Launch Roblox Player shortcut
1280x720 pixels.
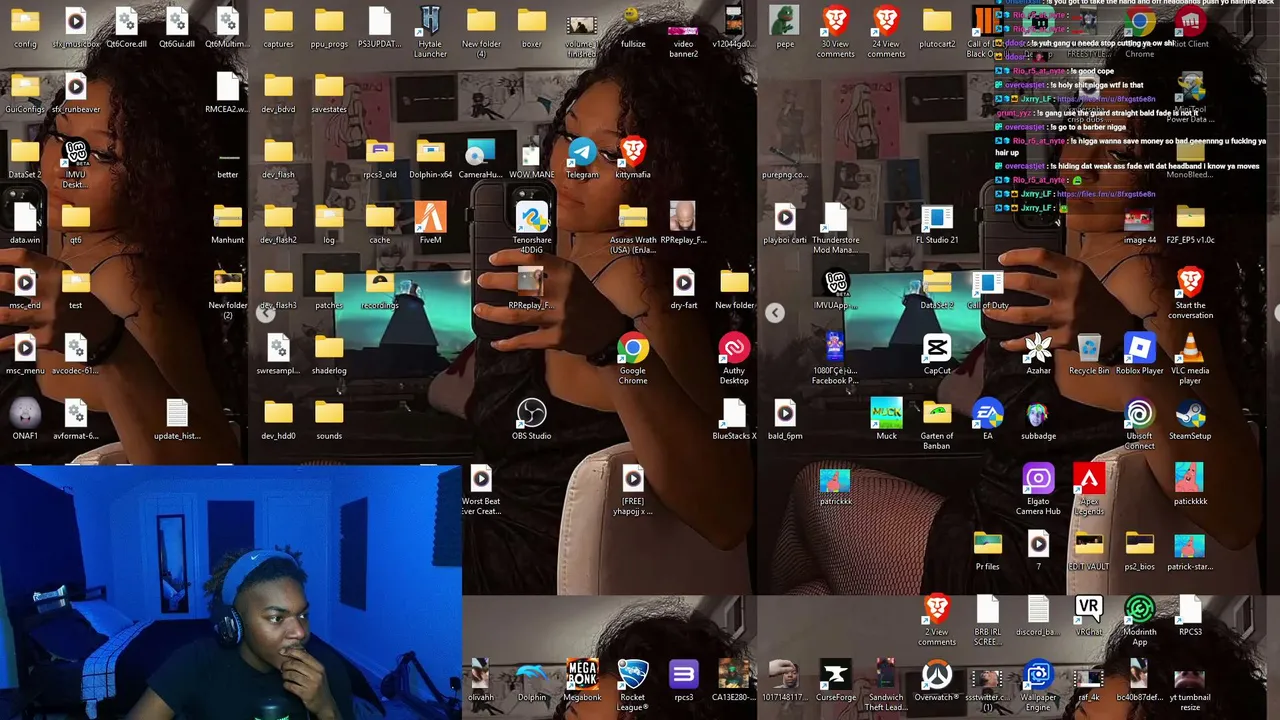coord(1139,348)
